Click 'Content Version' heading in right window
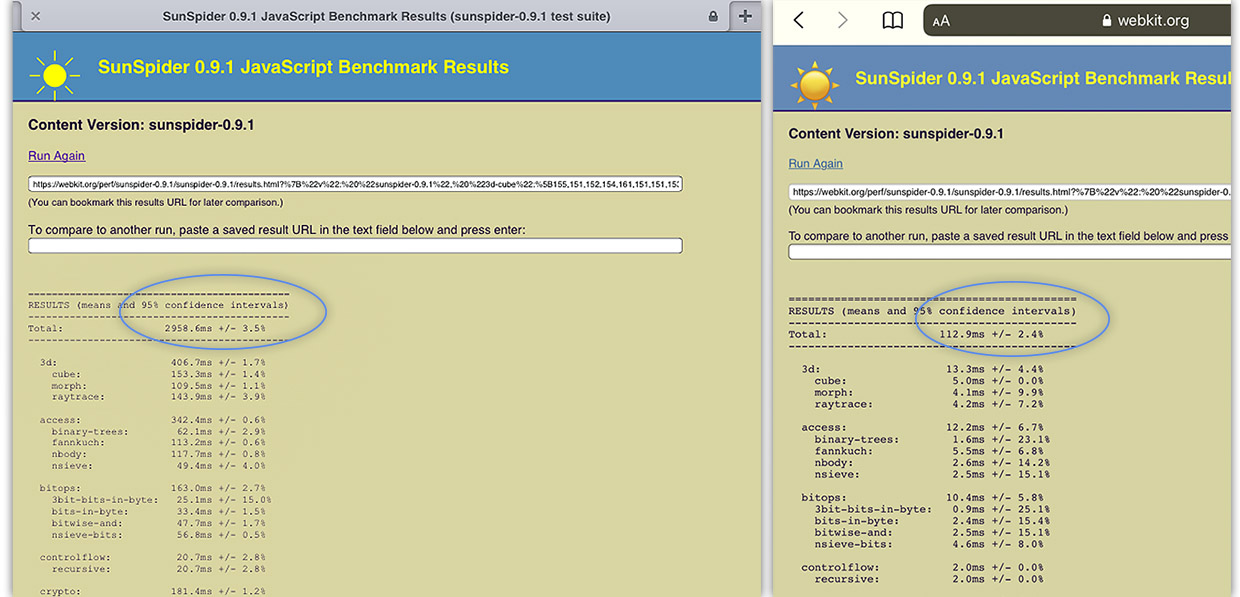 (896, 133)
